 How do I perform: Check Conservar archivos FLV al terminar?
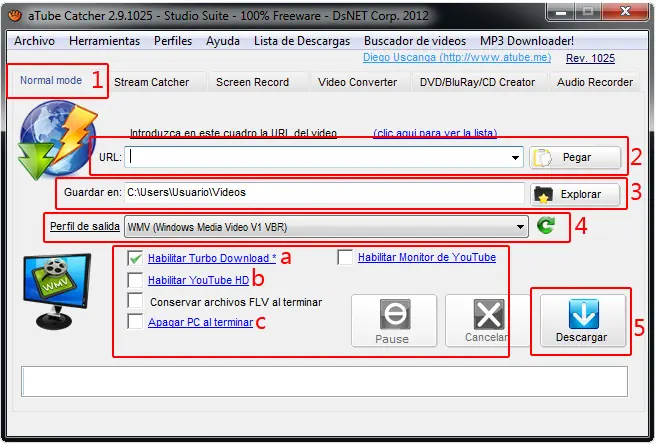pyautogui.click(x=135, y=301)
